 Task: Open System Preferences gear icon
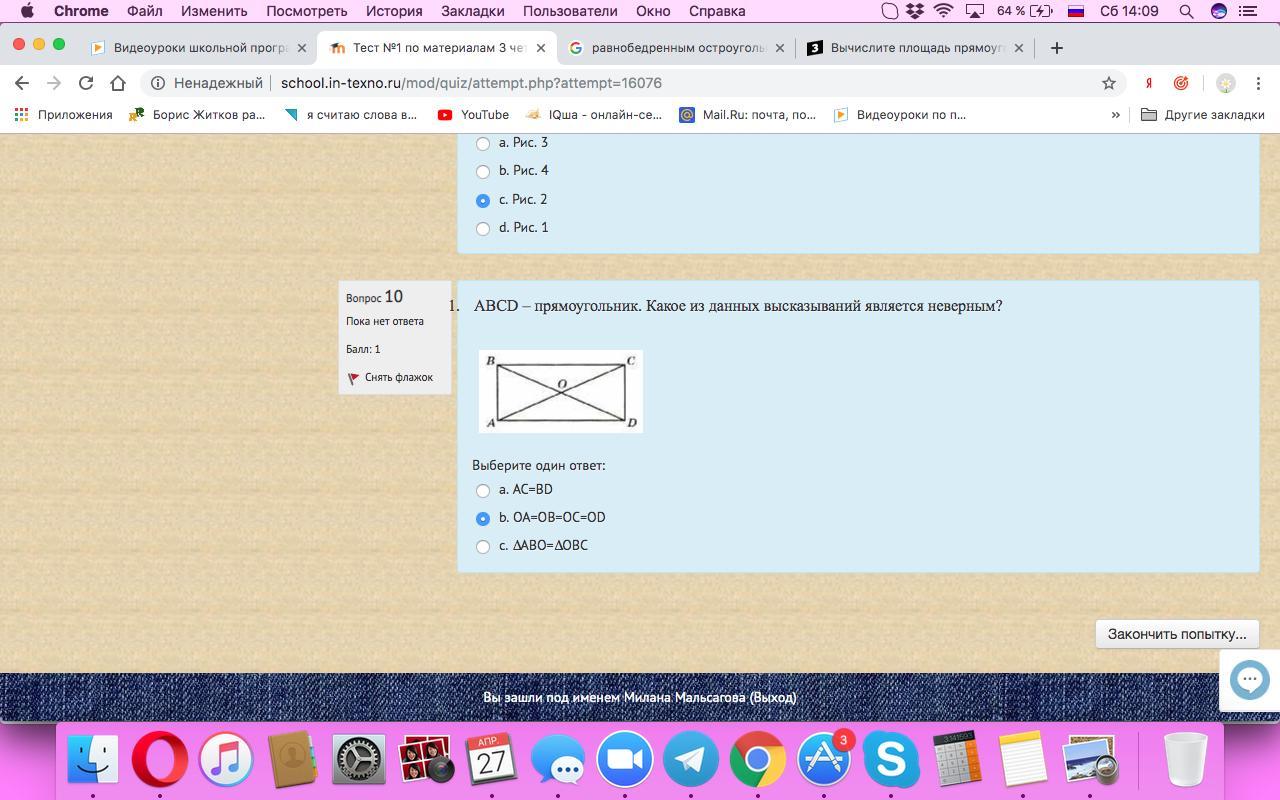tap(358, 760)
